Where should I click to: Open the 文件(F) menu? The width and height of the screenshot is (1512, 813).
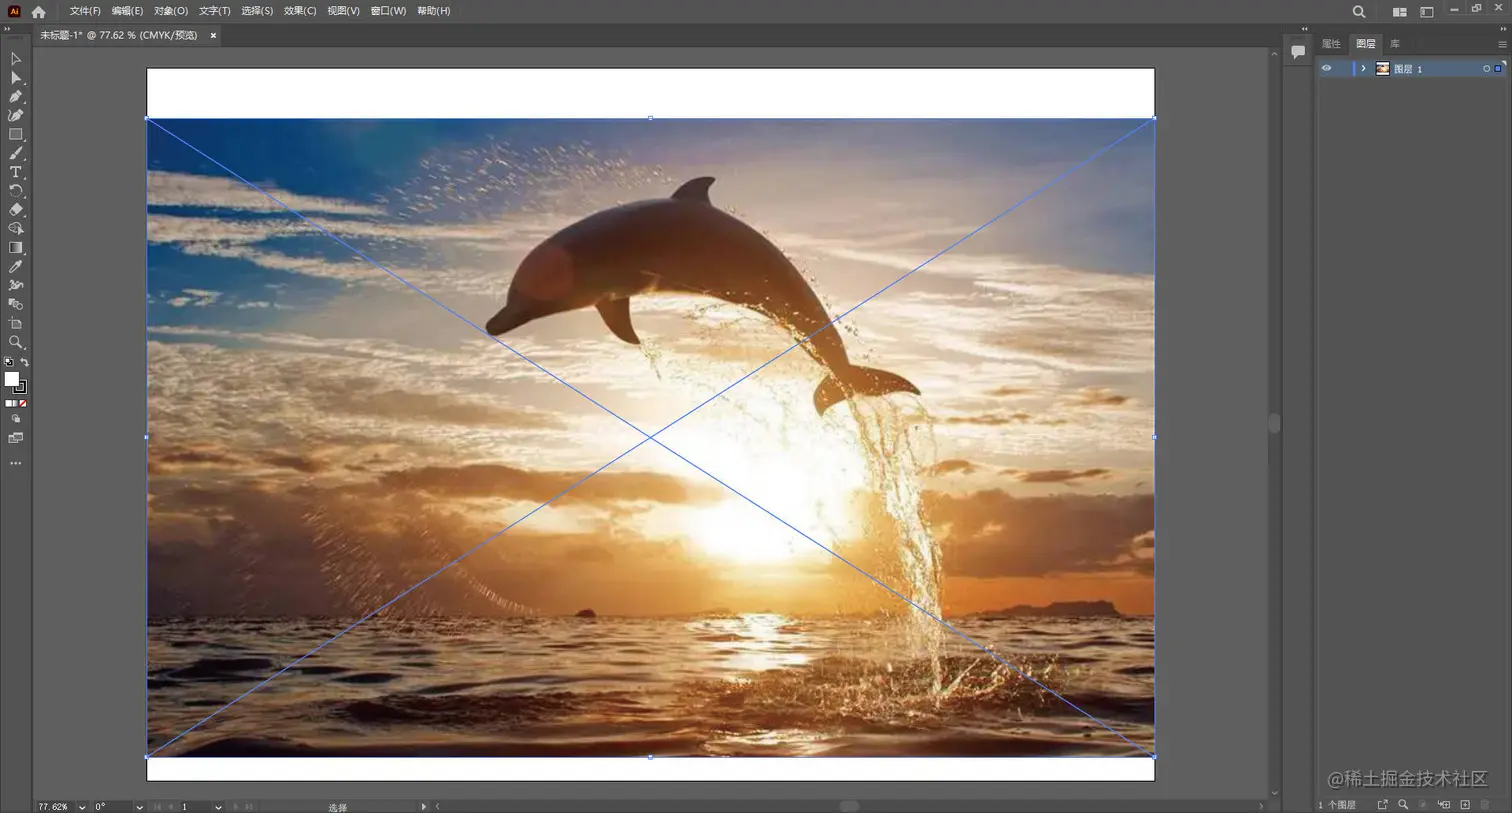(85, 11)
